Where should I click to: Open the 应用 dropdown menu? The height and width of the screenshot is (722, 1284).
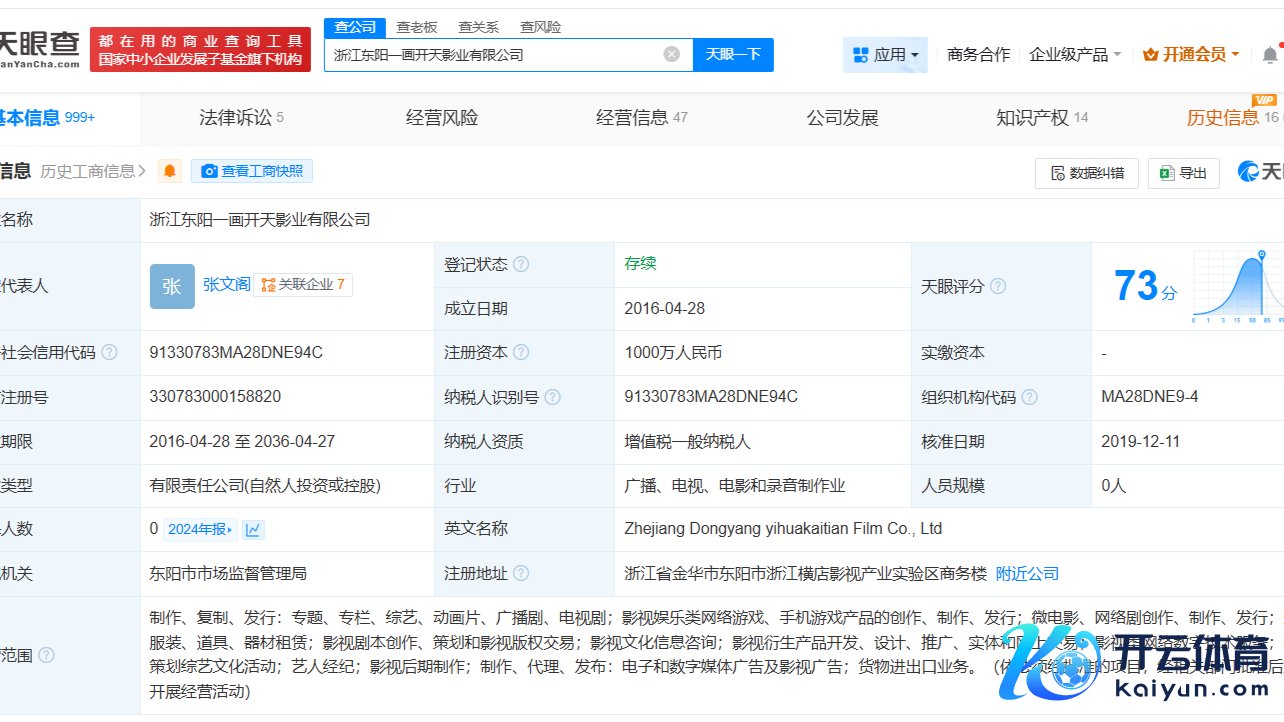[885, 55]
